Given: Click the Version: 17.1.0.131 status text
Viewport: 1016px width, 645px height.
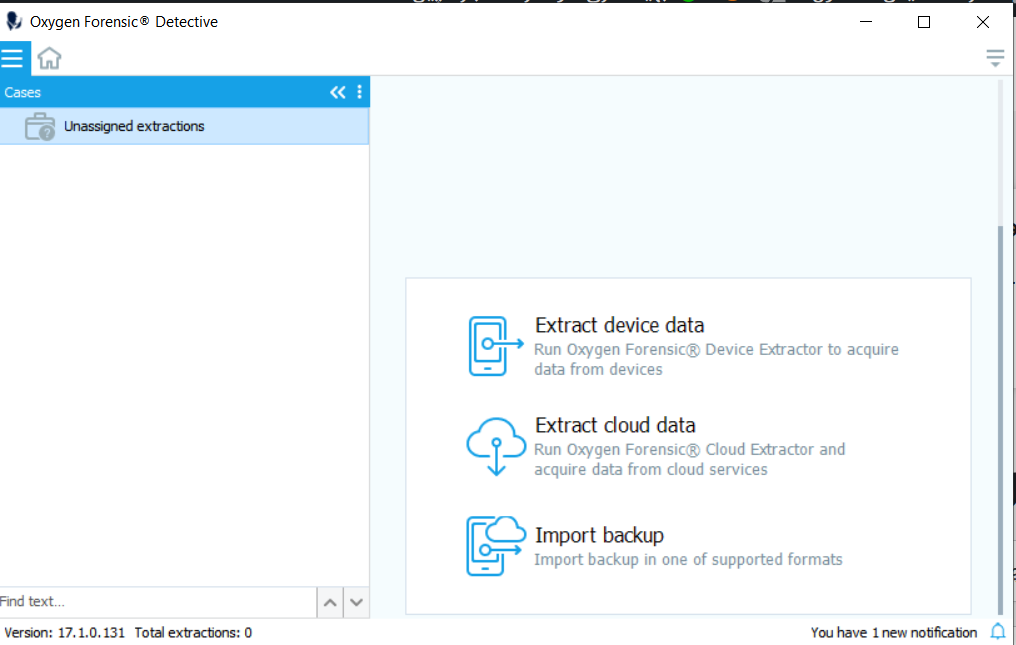Looking at the screenshot, I should point(64,633).
